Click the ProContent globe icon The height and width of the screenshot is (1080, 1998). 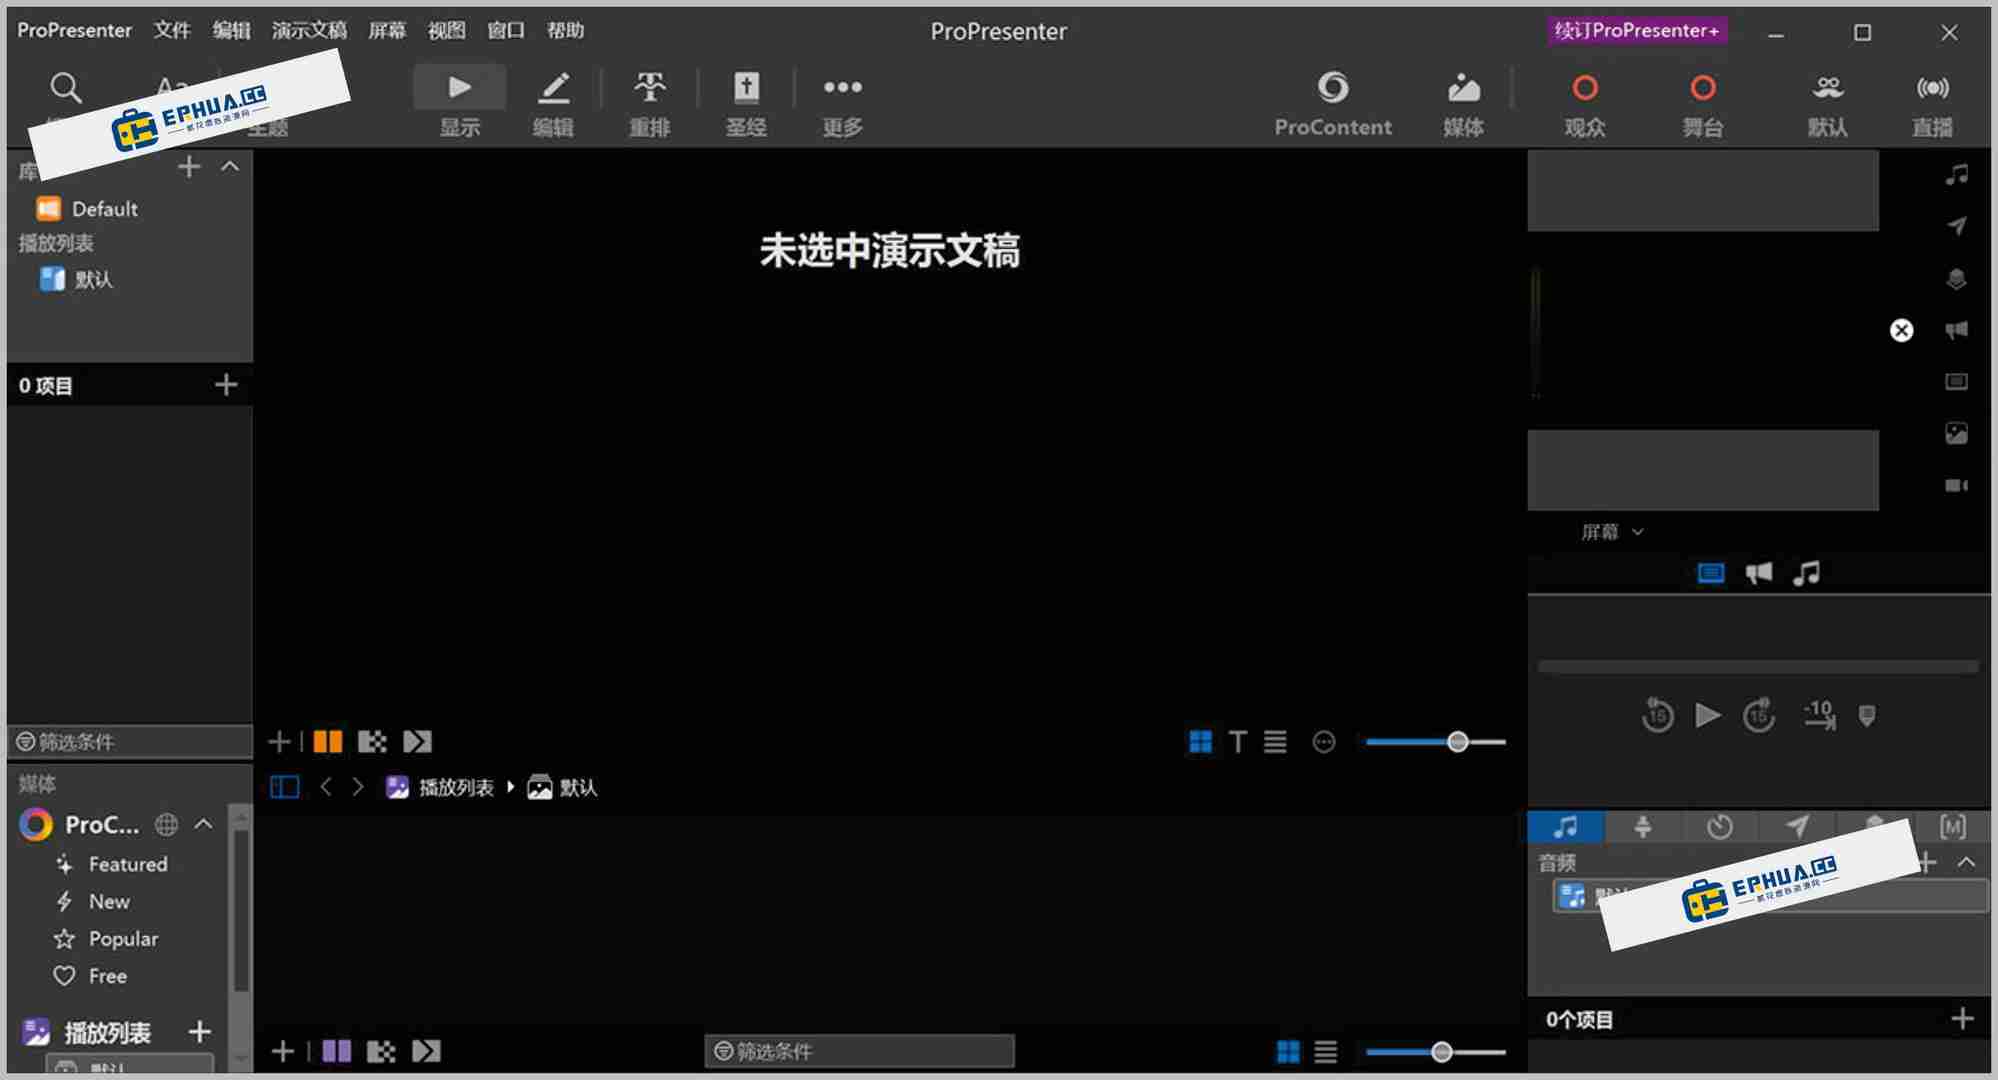[x=166, y=824]
